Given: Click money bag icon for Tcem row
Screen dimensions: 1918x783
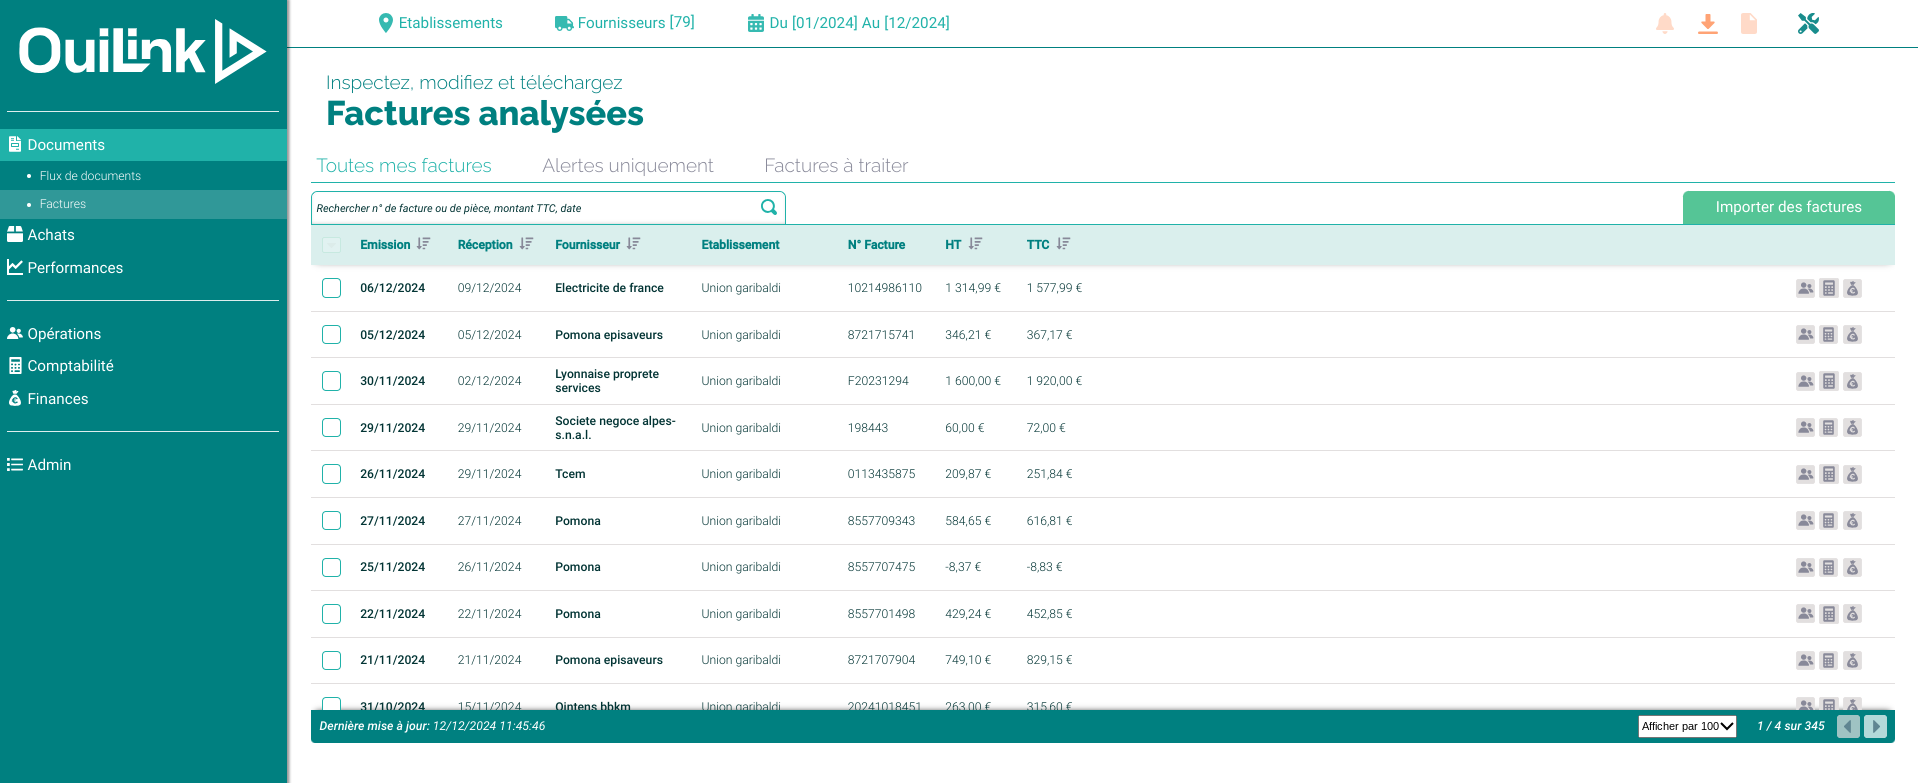Looking at the screenshot, I should click(x=1853, y=474).
